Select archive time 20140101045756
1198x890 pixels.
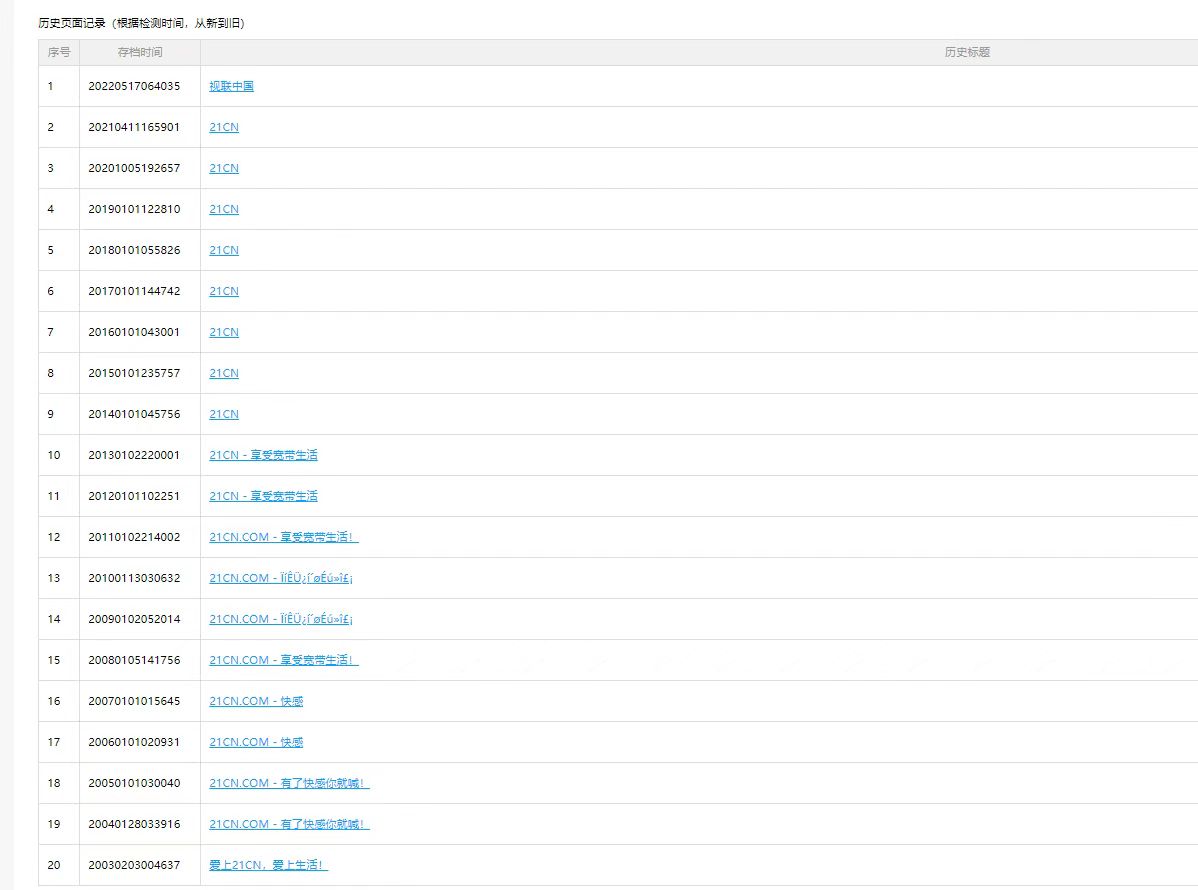(x=134, y=414)
